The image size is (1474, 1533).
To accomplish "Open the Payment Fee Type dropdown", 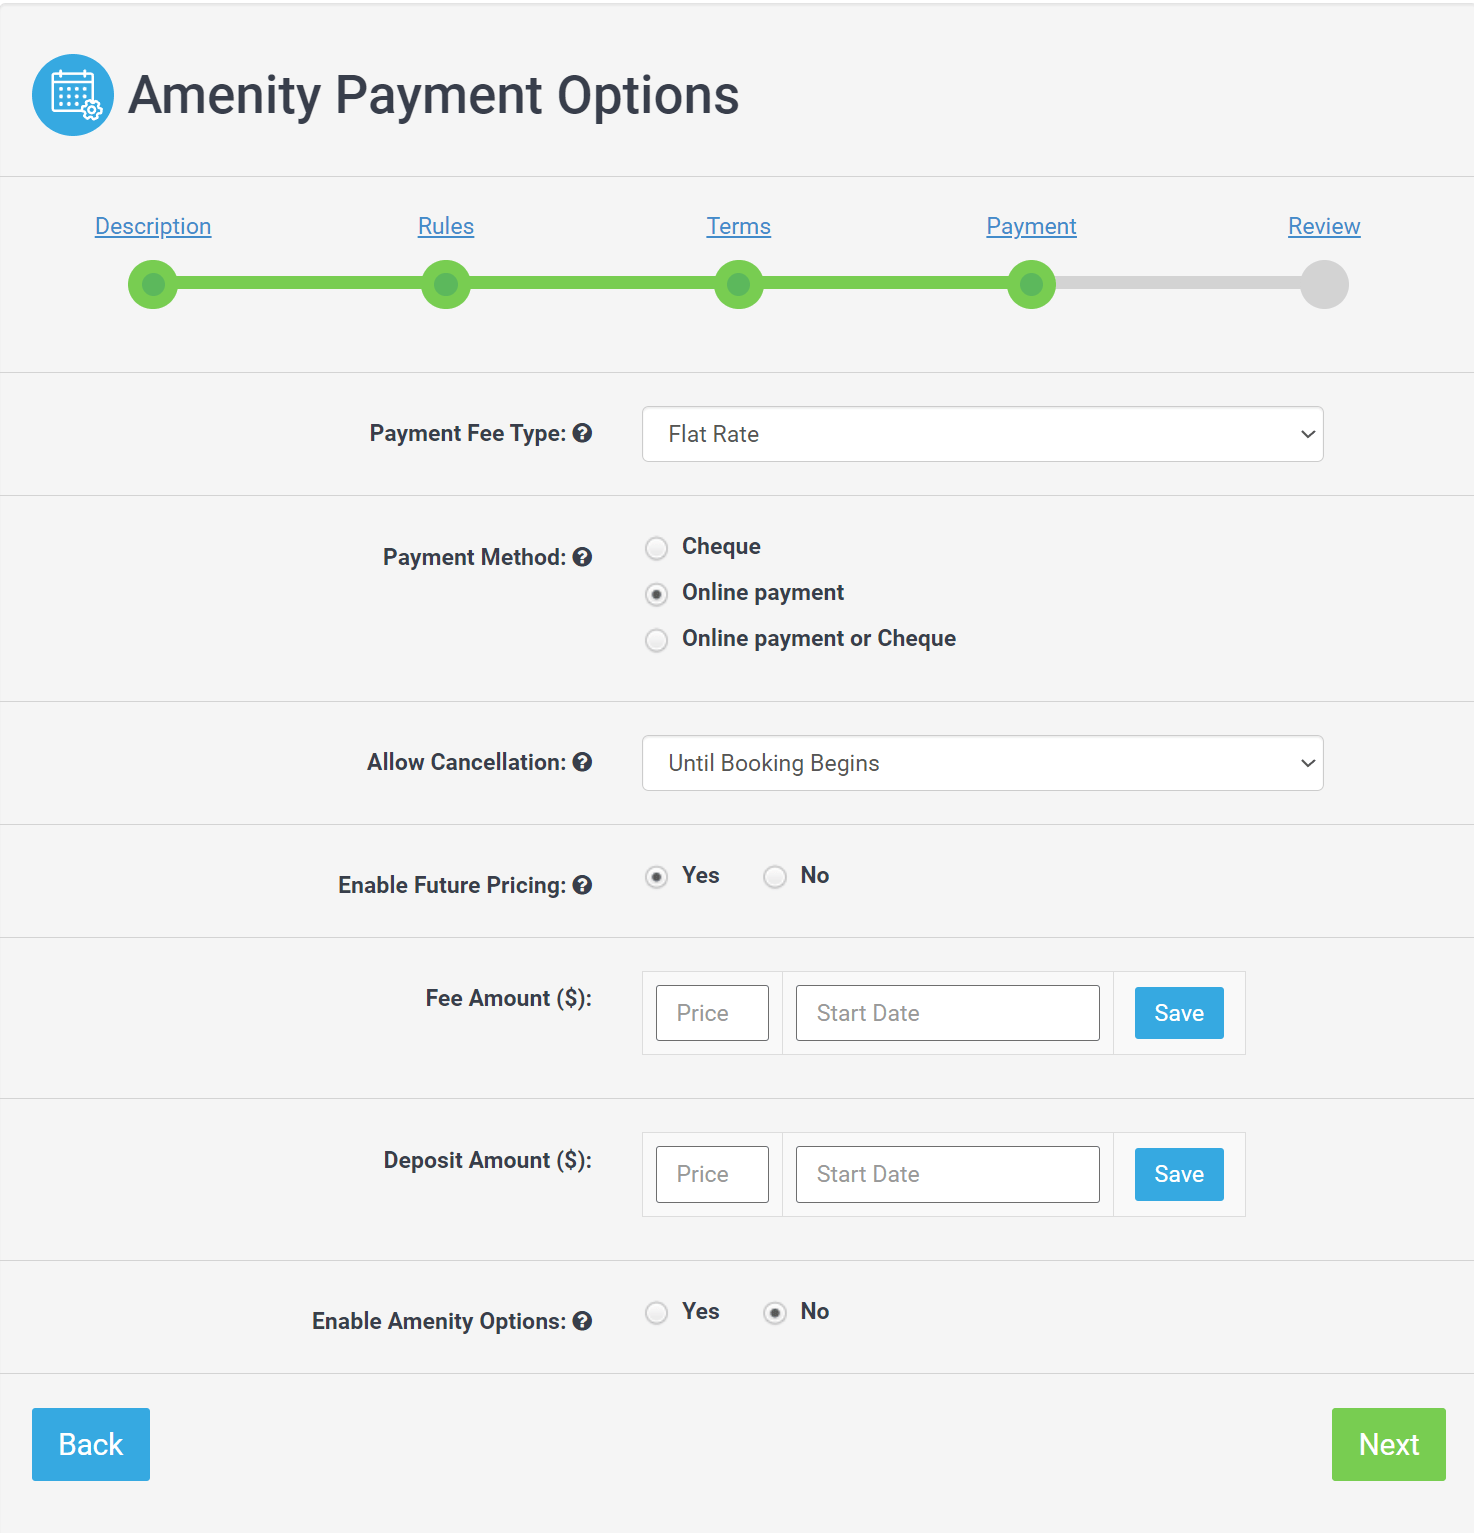I will pos(982,434).
